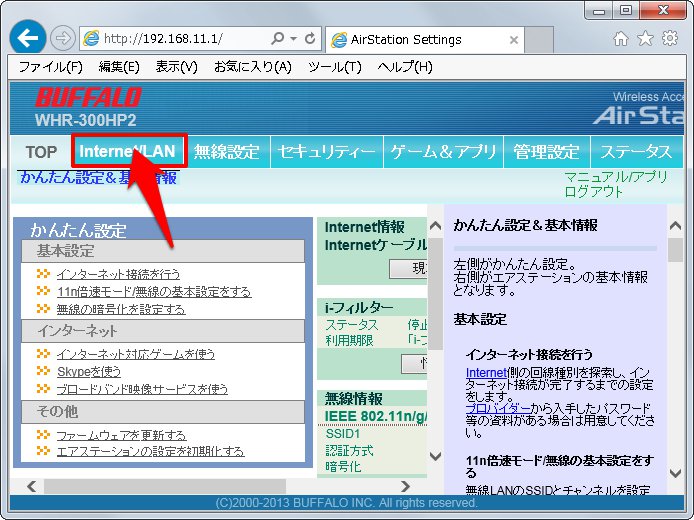Click the search magnifier in address bar

pyautogui.click(x=277, y=39)
